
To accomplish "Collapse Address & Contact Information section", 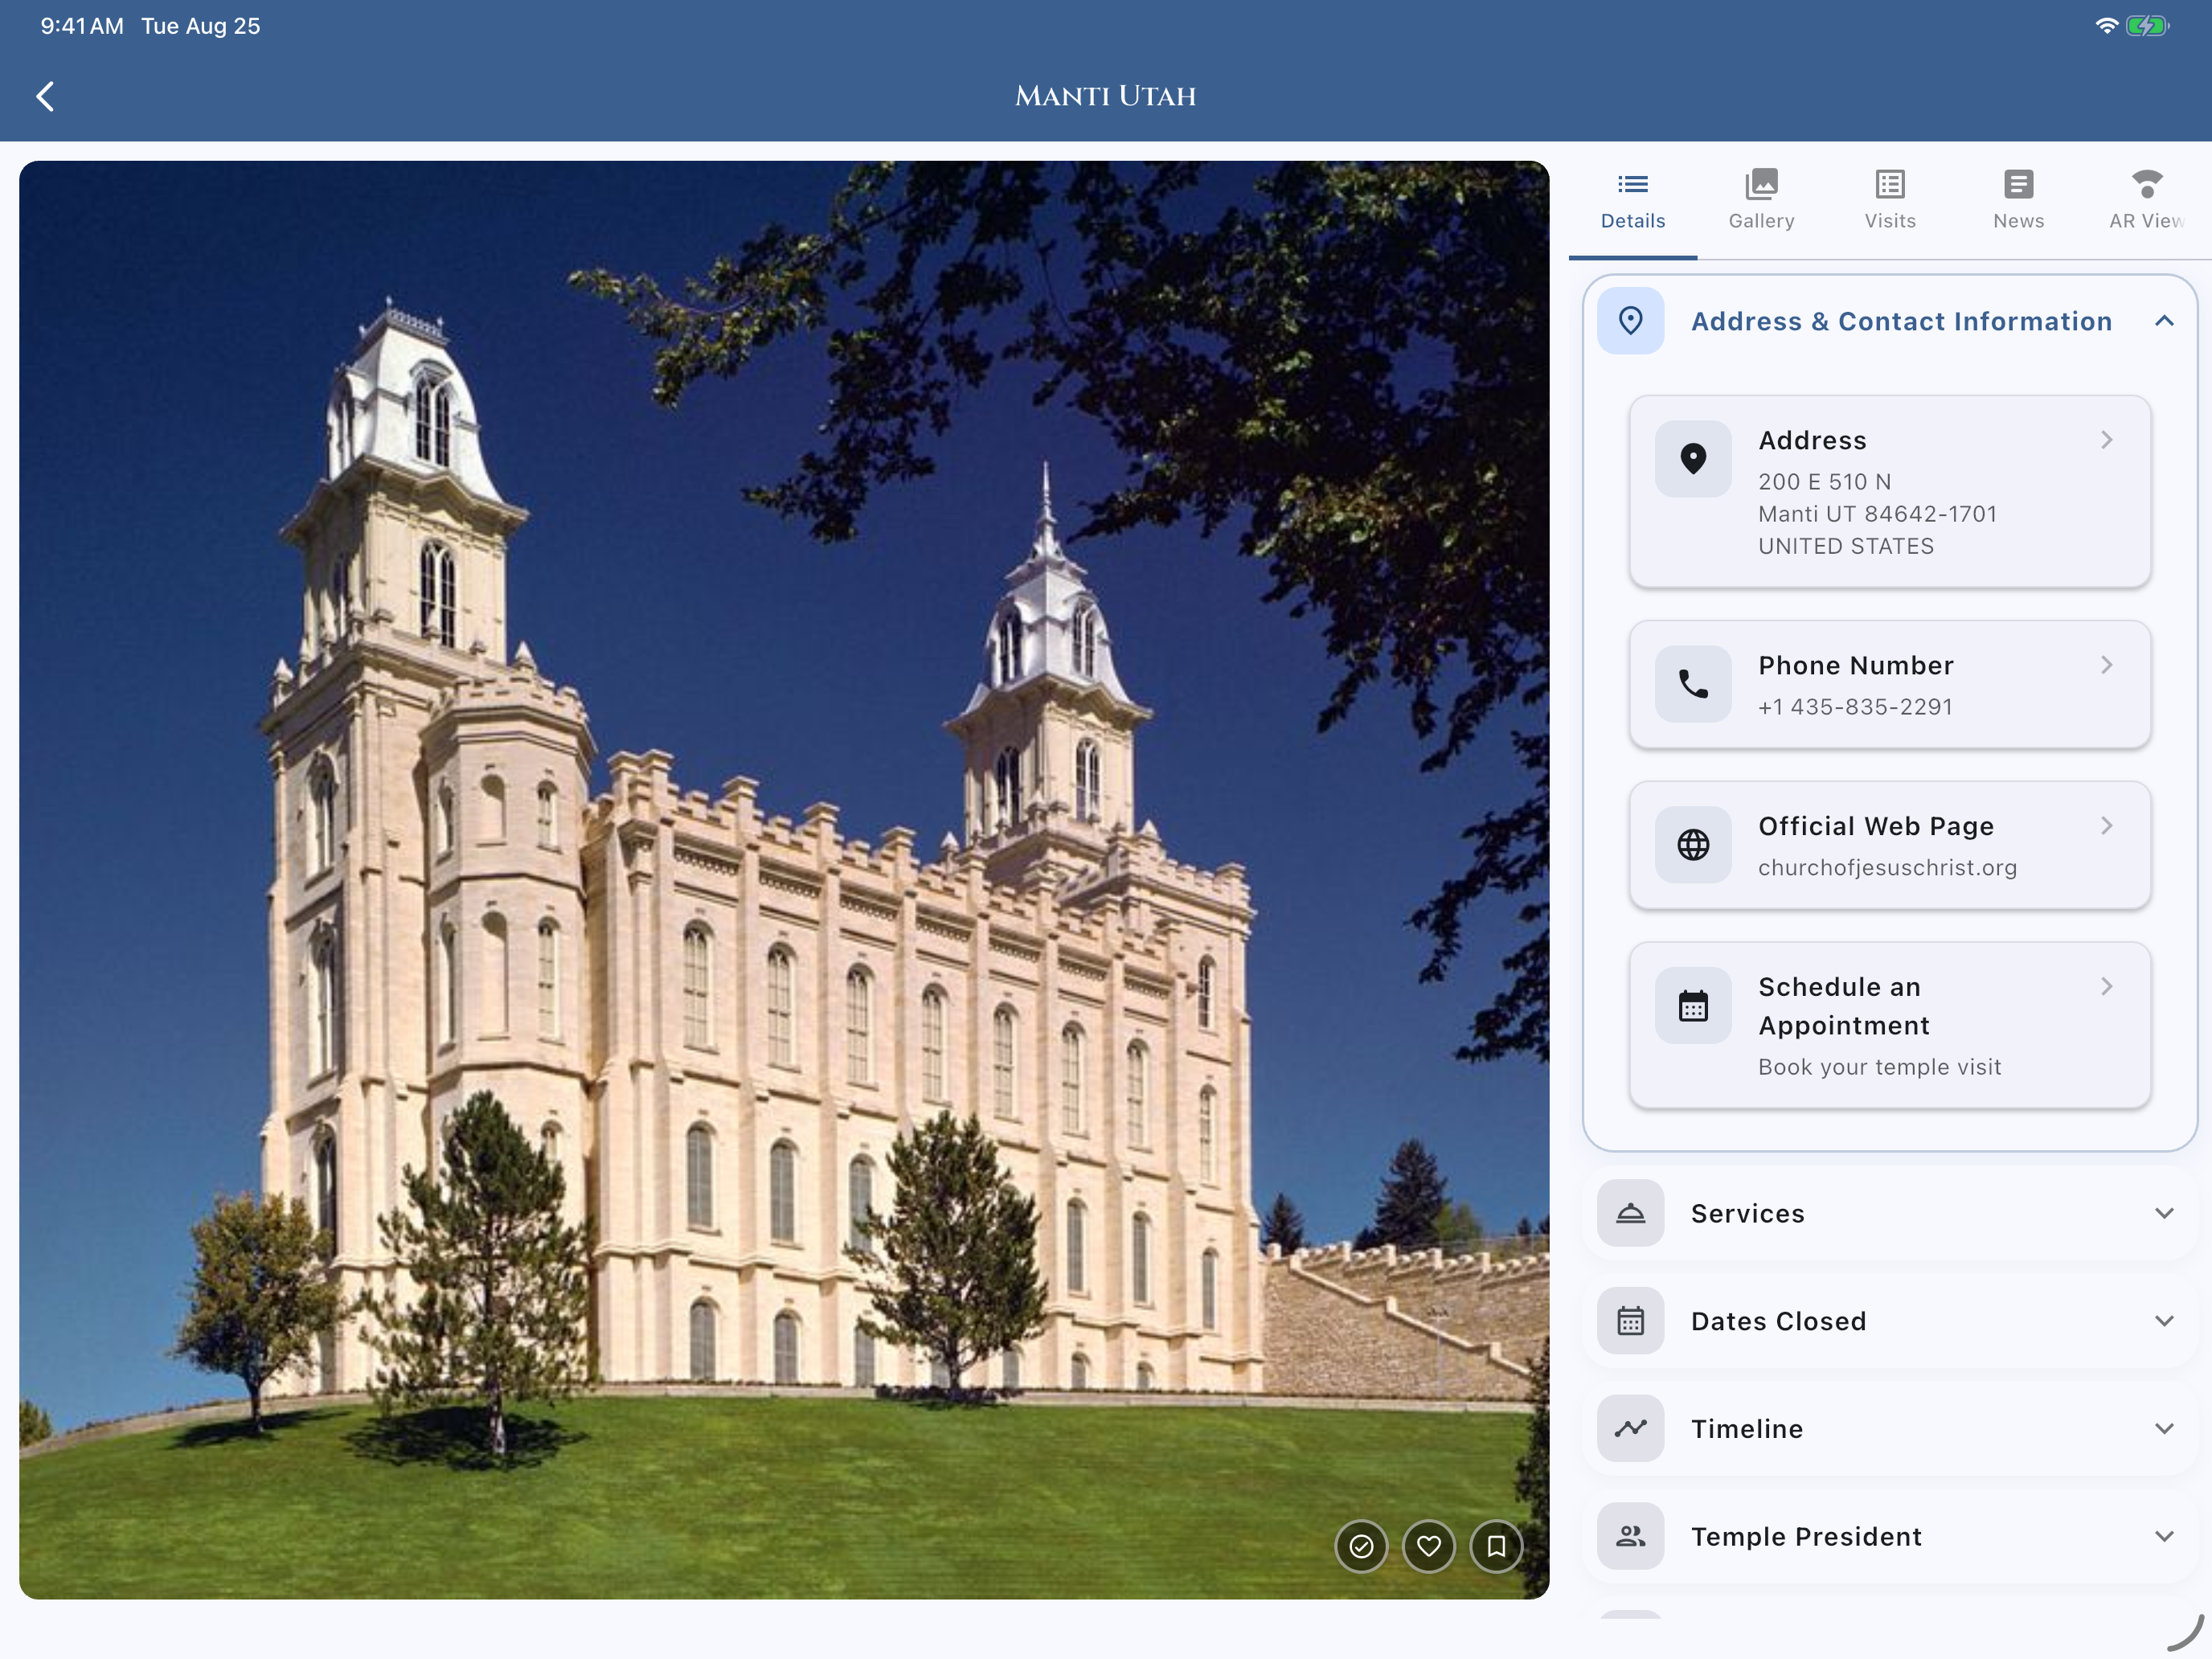I will (2164, 321).
